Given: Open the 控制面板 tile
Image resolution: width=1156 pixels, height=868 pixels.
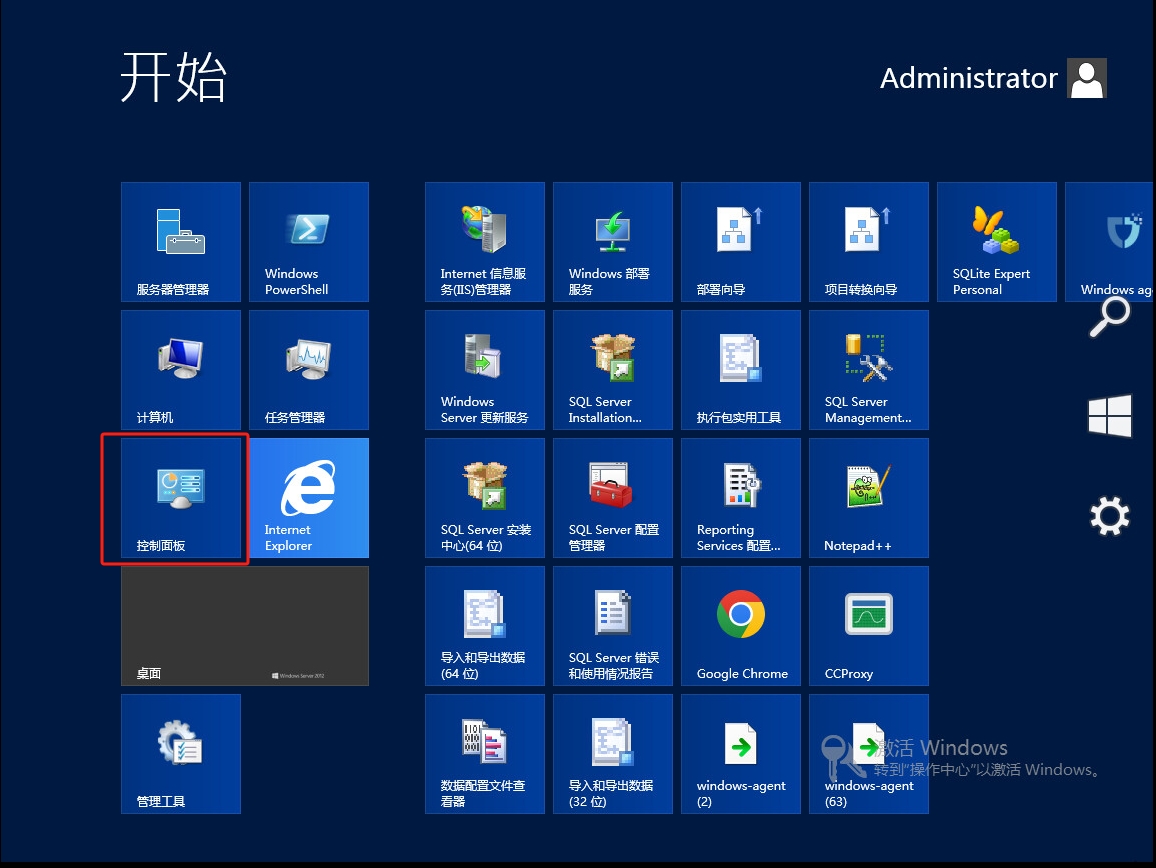Looking at the screenshot, I should [x=181, y=498].
